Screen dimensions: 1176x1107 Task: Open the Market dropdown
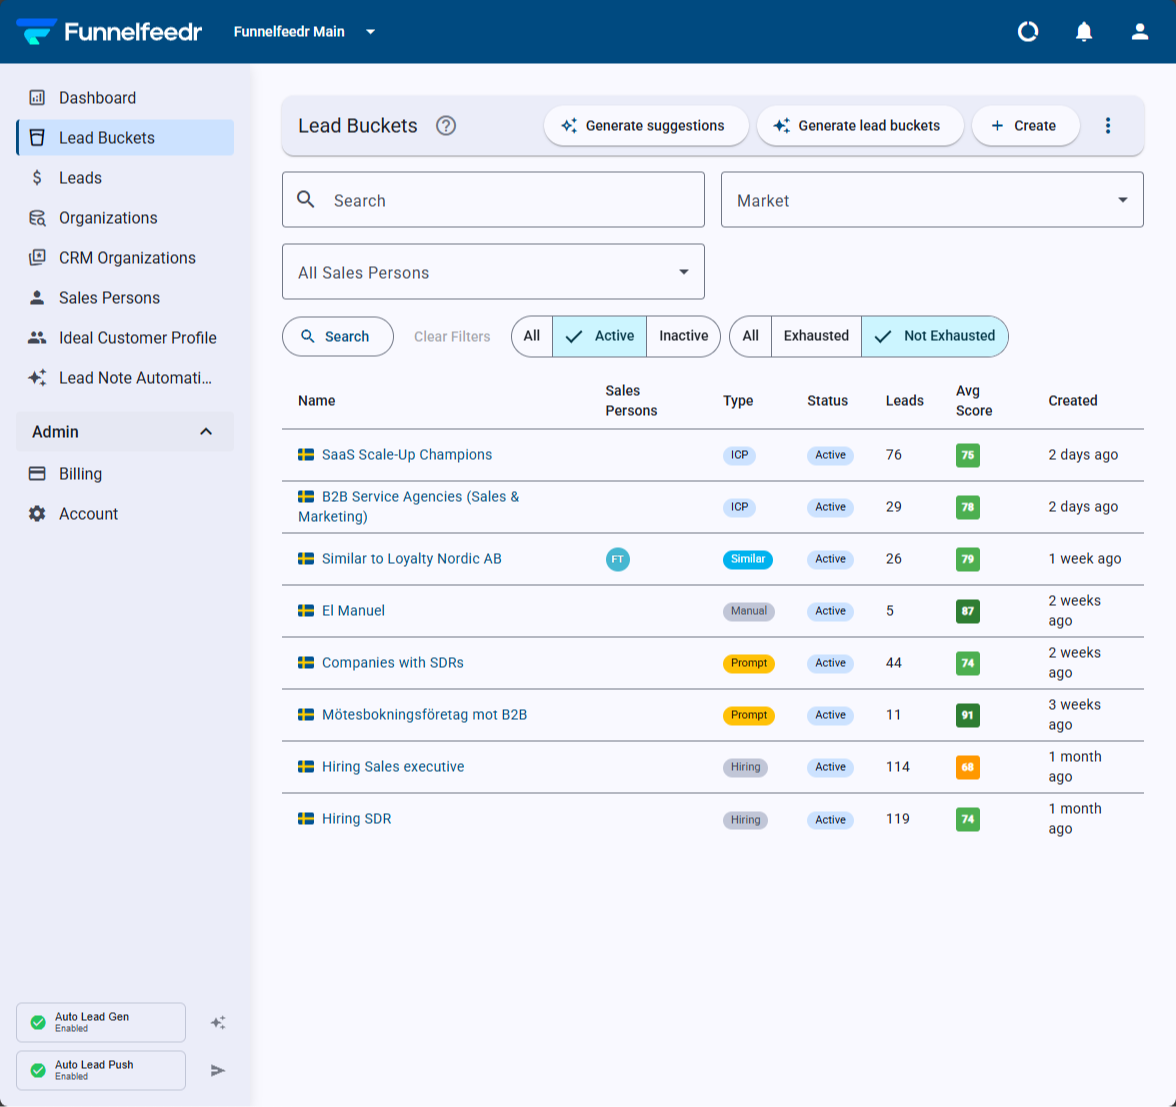point(932,200)
